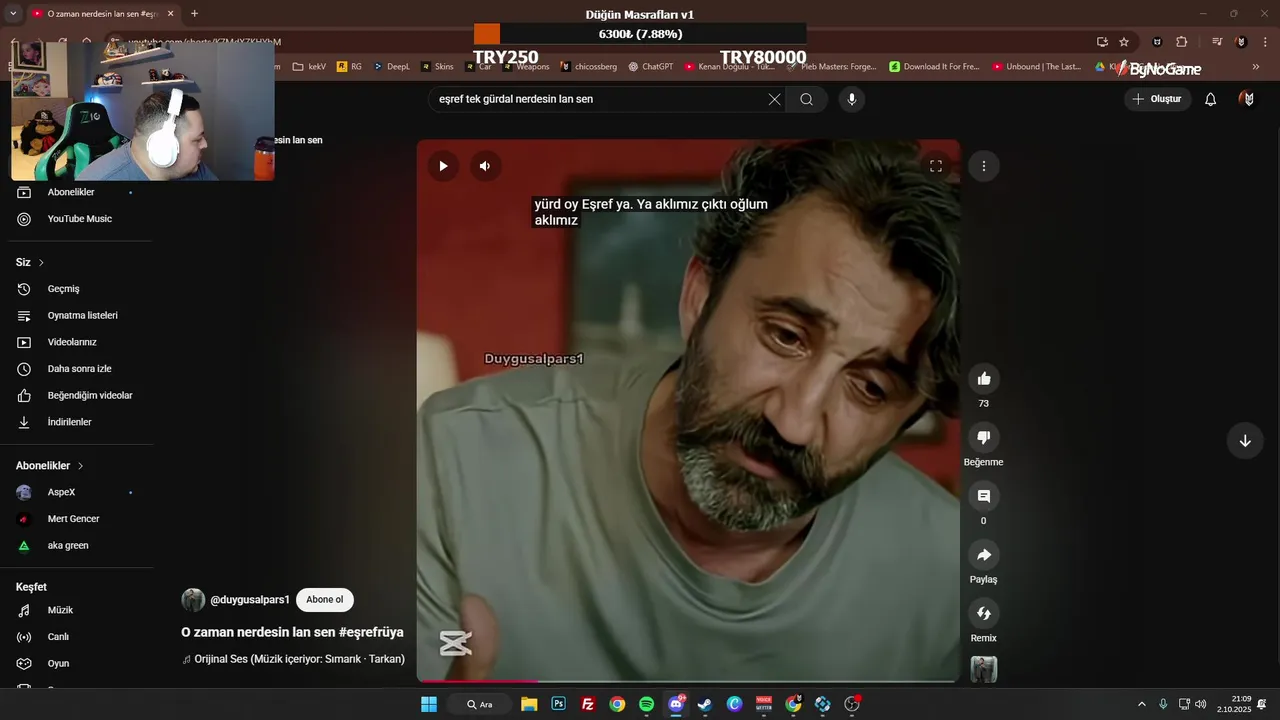Open the chicossberg bookmark

click(590, 67)
